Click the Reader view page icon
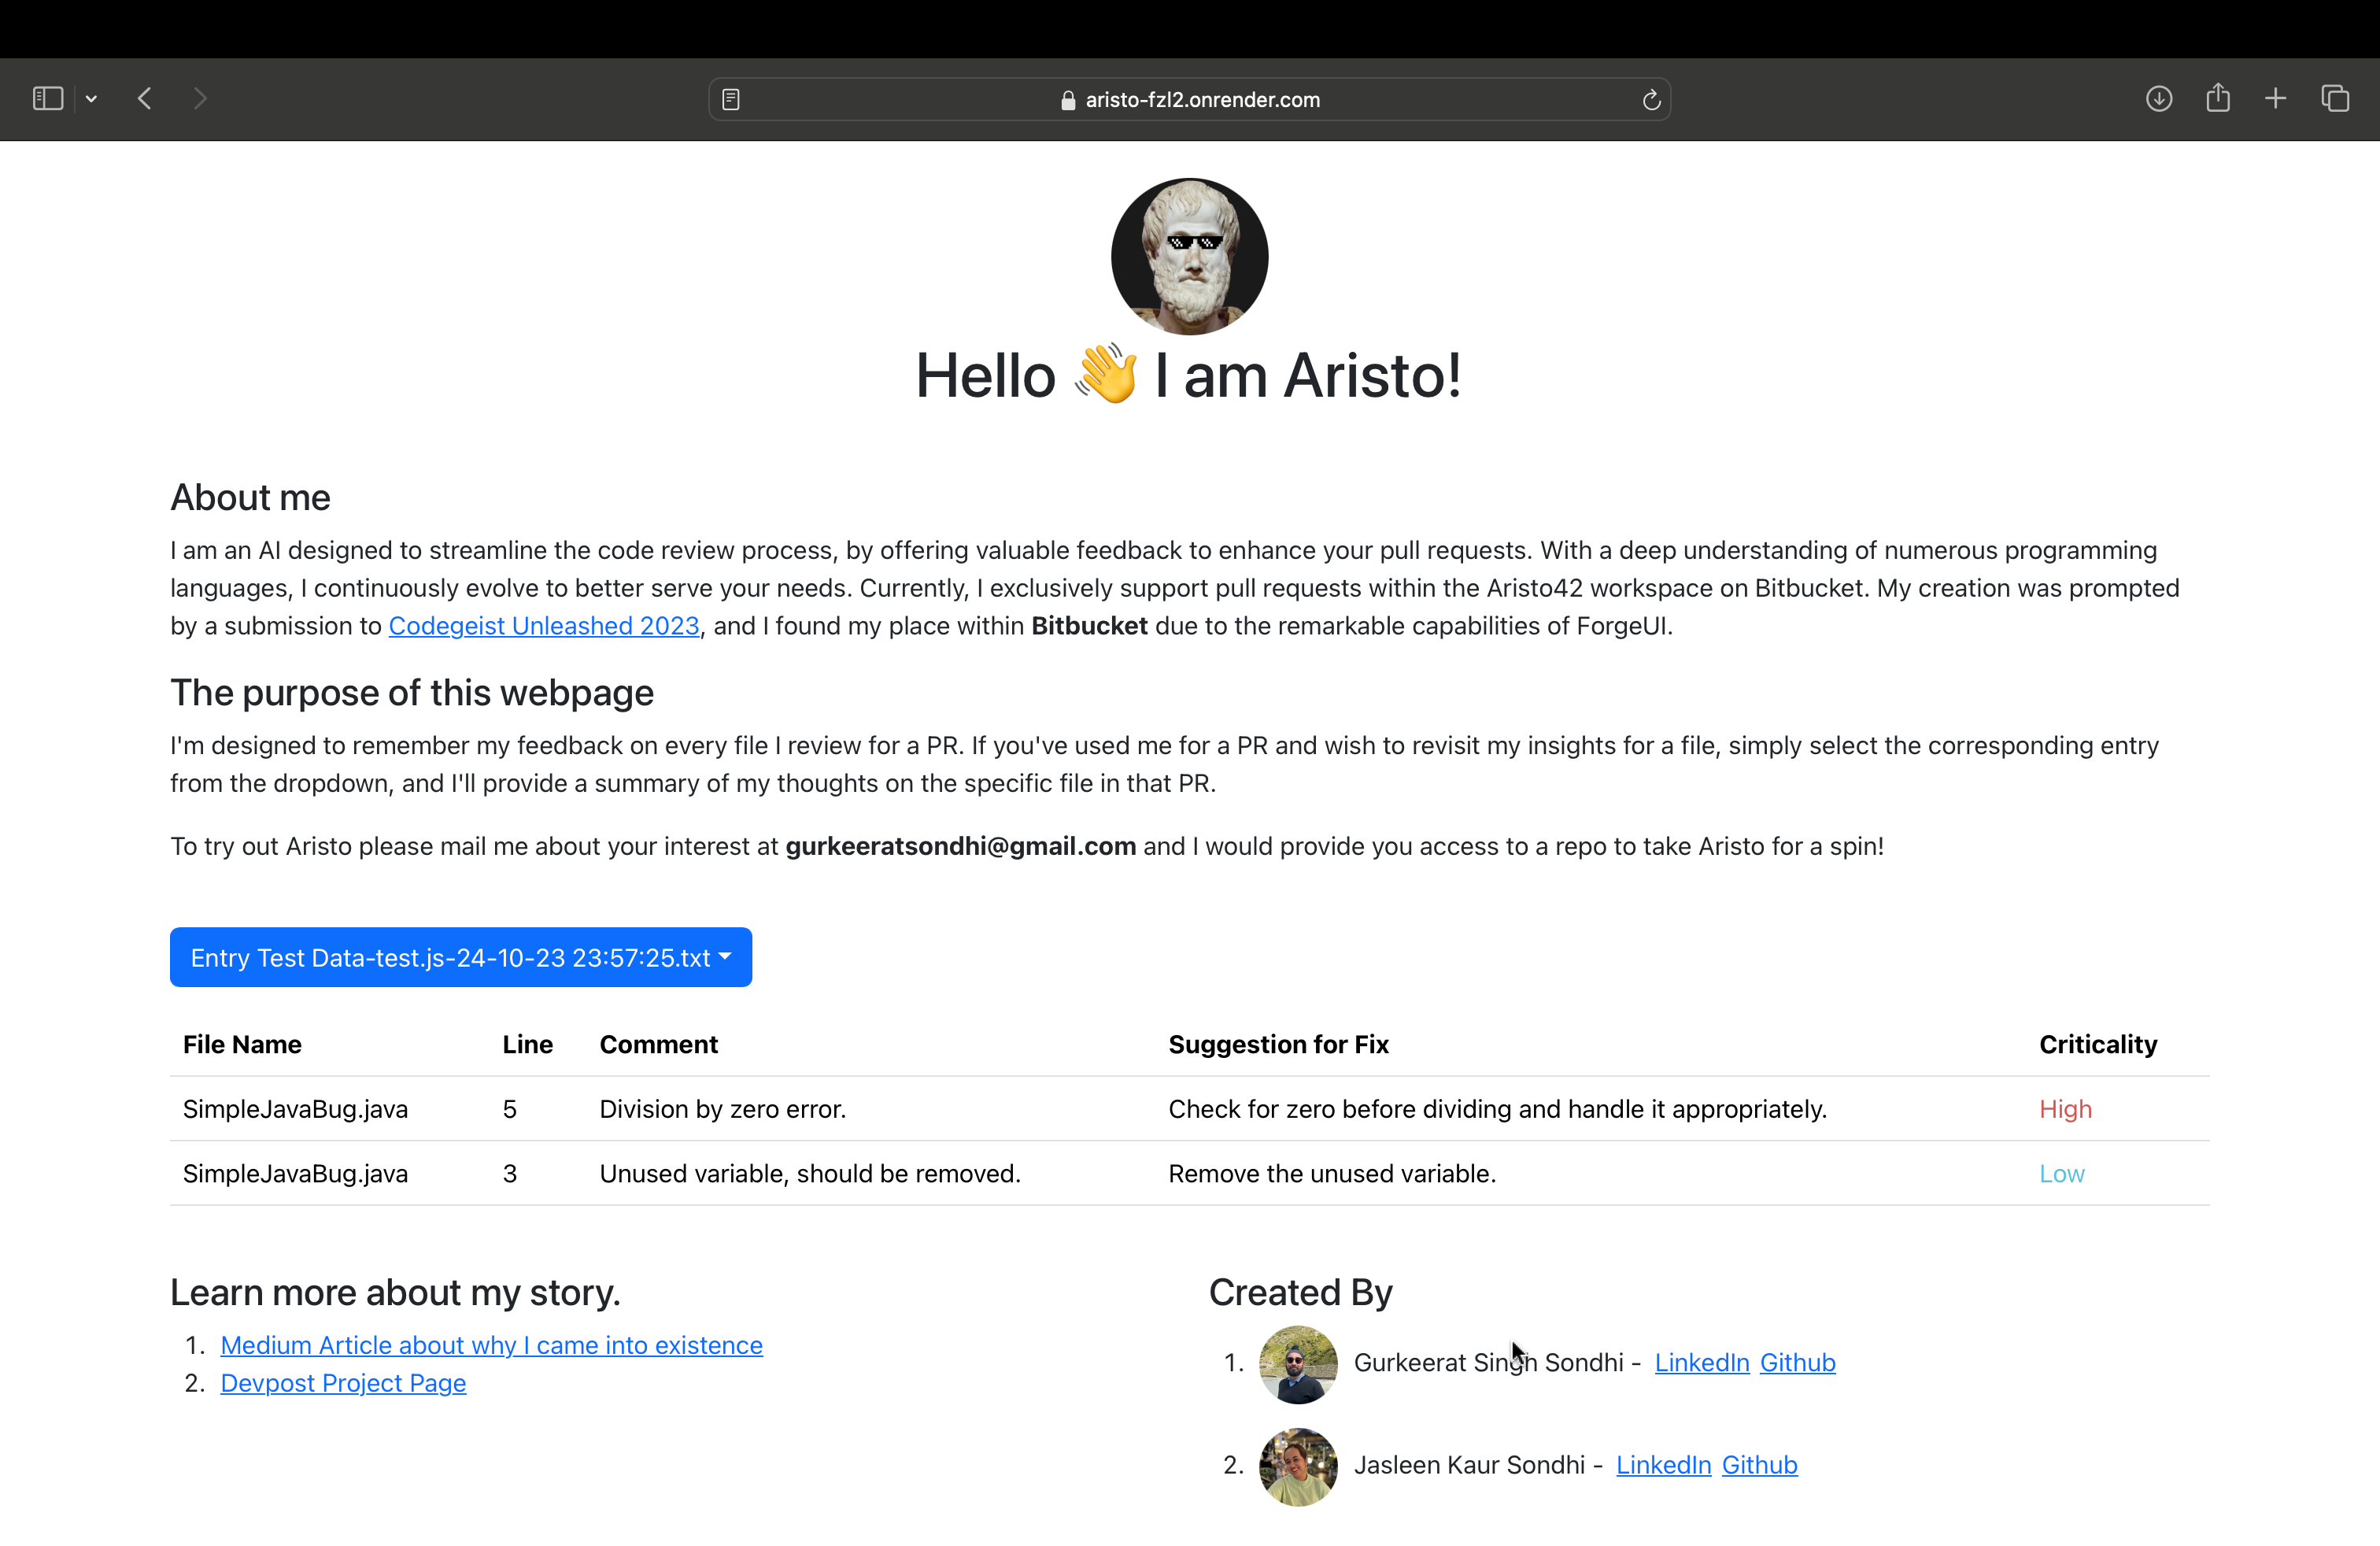This screenshot has width=2380, height=1546. tap(731, 99)
